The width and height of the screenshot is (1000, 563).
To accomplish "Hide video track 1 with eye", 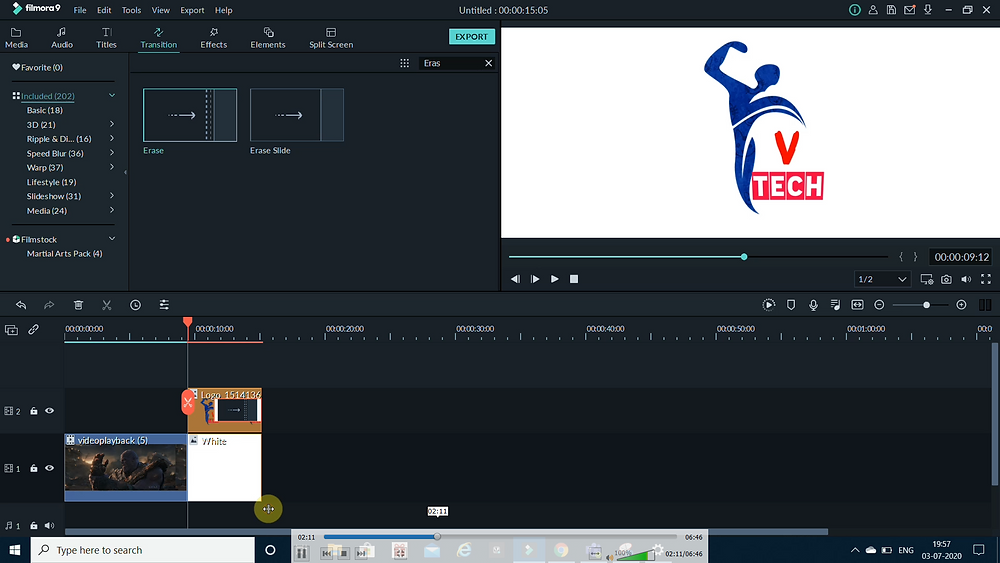I will 49,468.
